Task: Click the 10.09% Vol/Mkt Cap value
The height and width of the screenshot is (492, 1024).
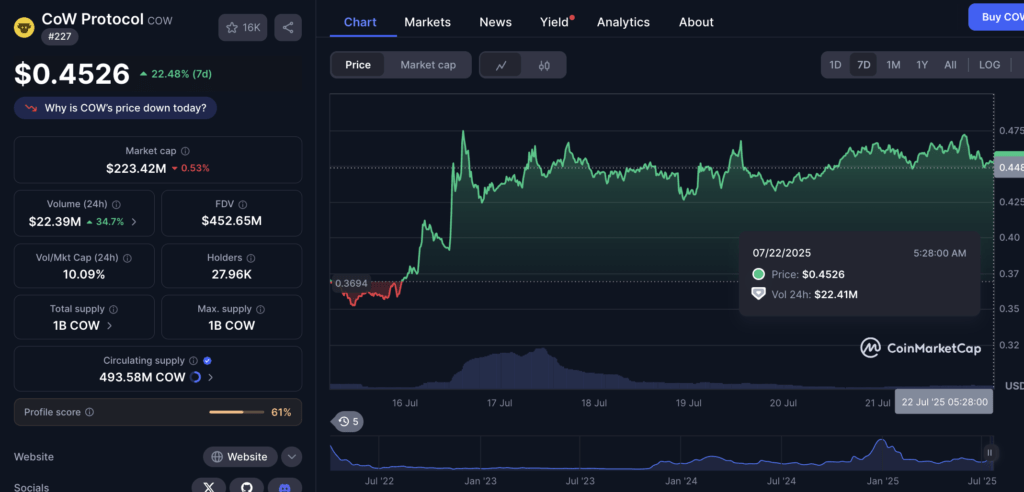Action: coord(84,274)
